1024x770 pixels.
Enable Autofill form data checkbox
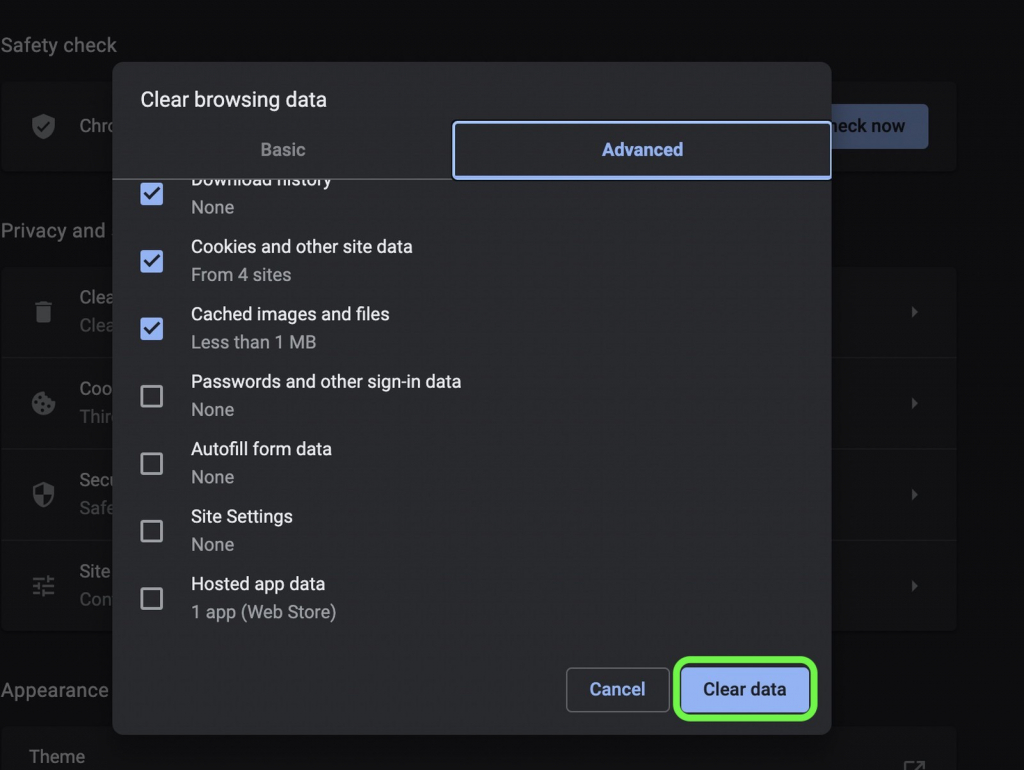[152, 464]
